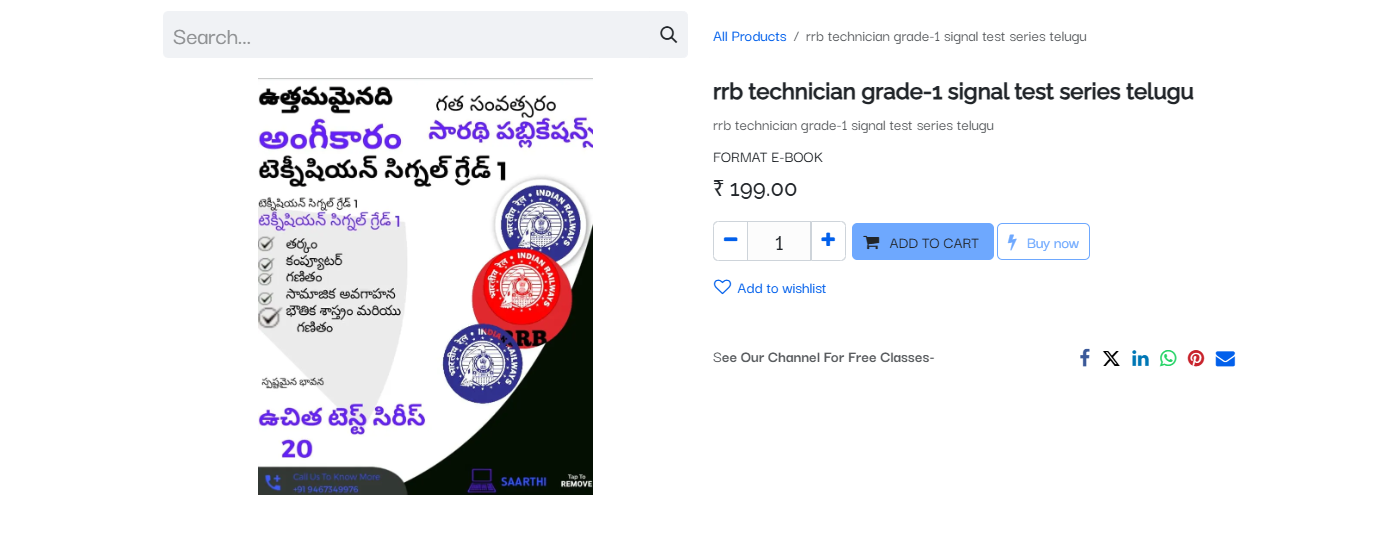Click the shopping cart icon in Add to Cart
Screen dimensions: 1387x536
pos(872,242)
